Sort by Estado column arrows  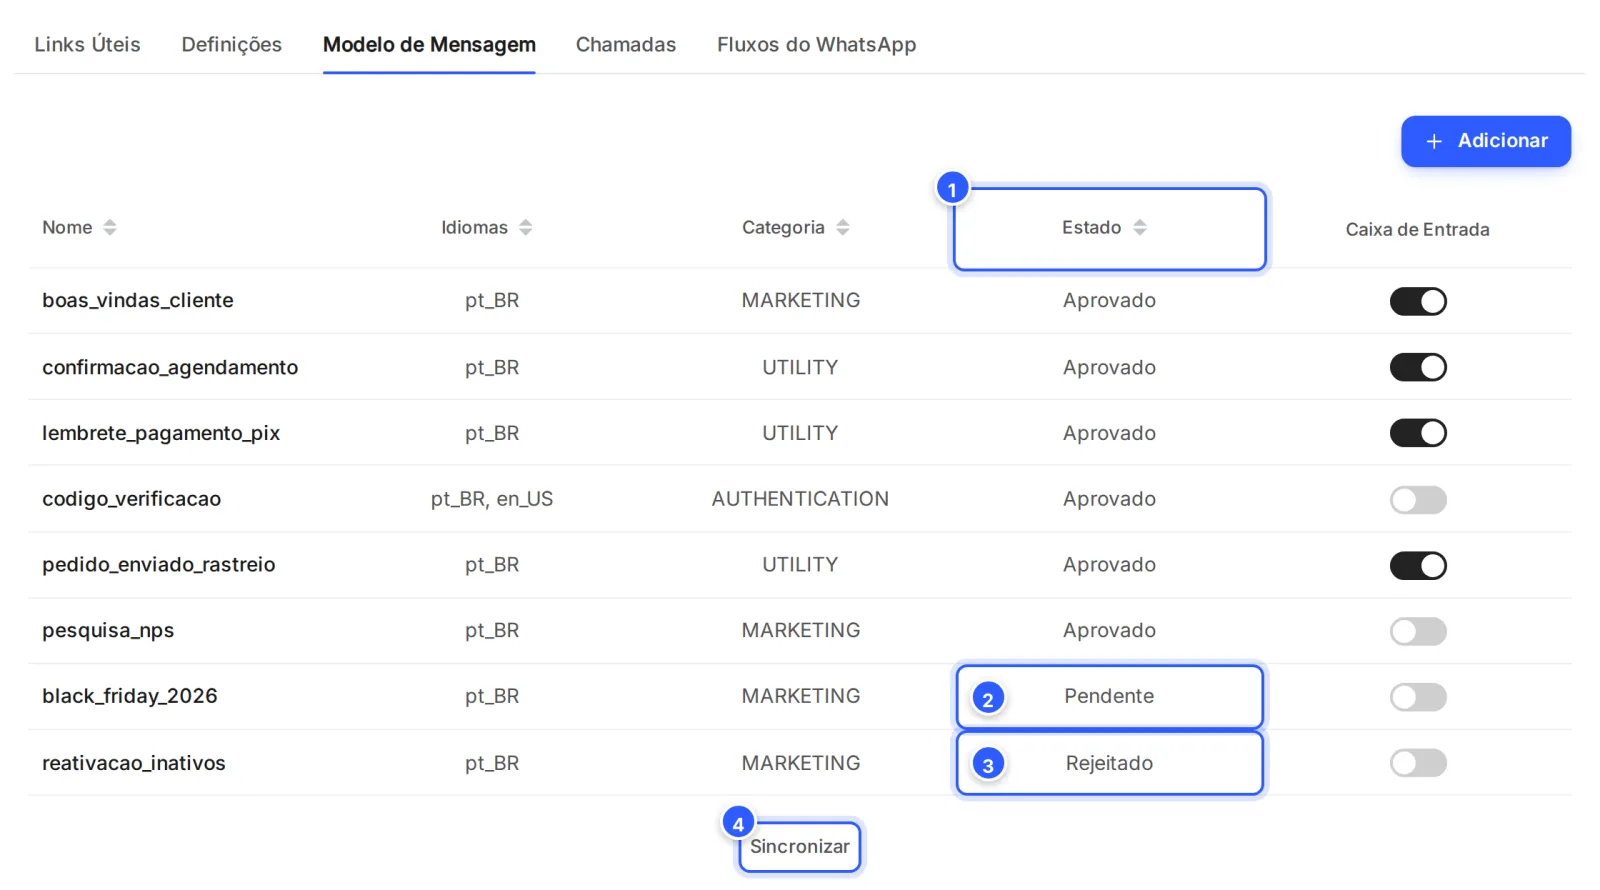[1140, 228]
